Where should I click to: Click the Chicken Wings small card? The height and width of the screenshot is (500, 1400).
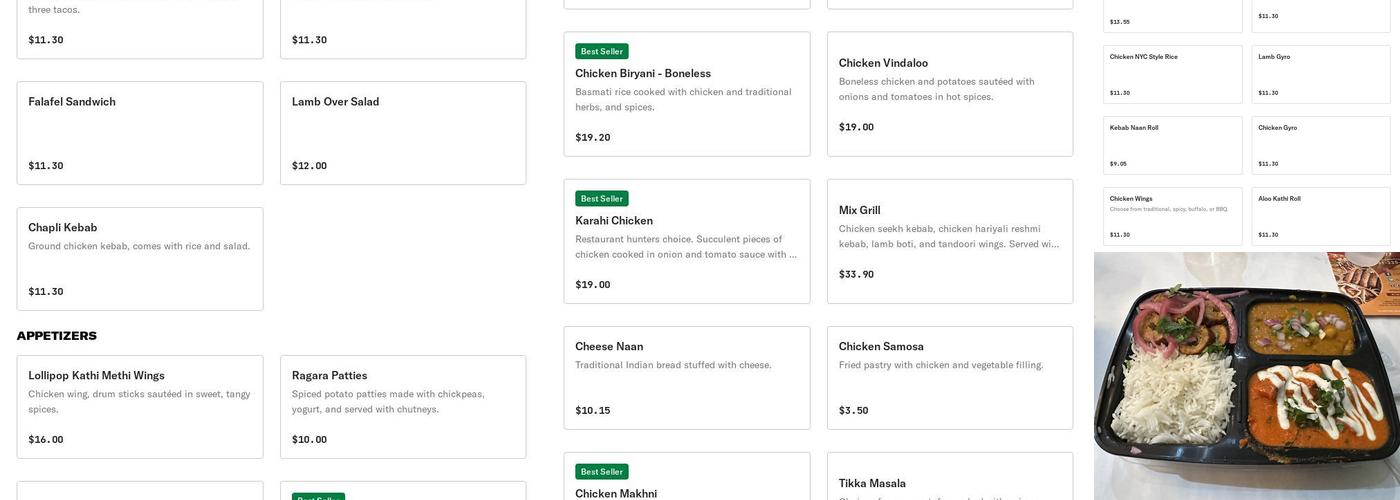[1173, 216]
